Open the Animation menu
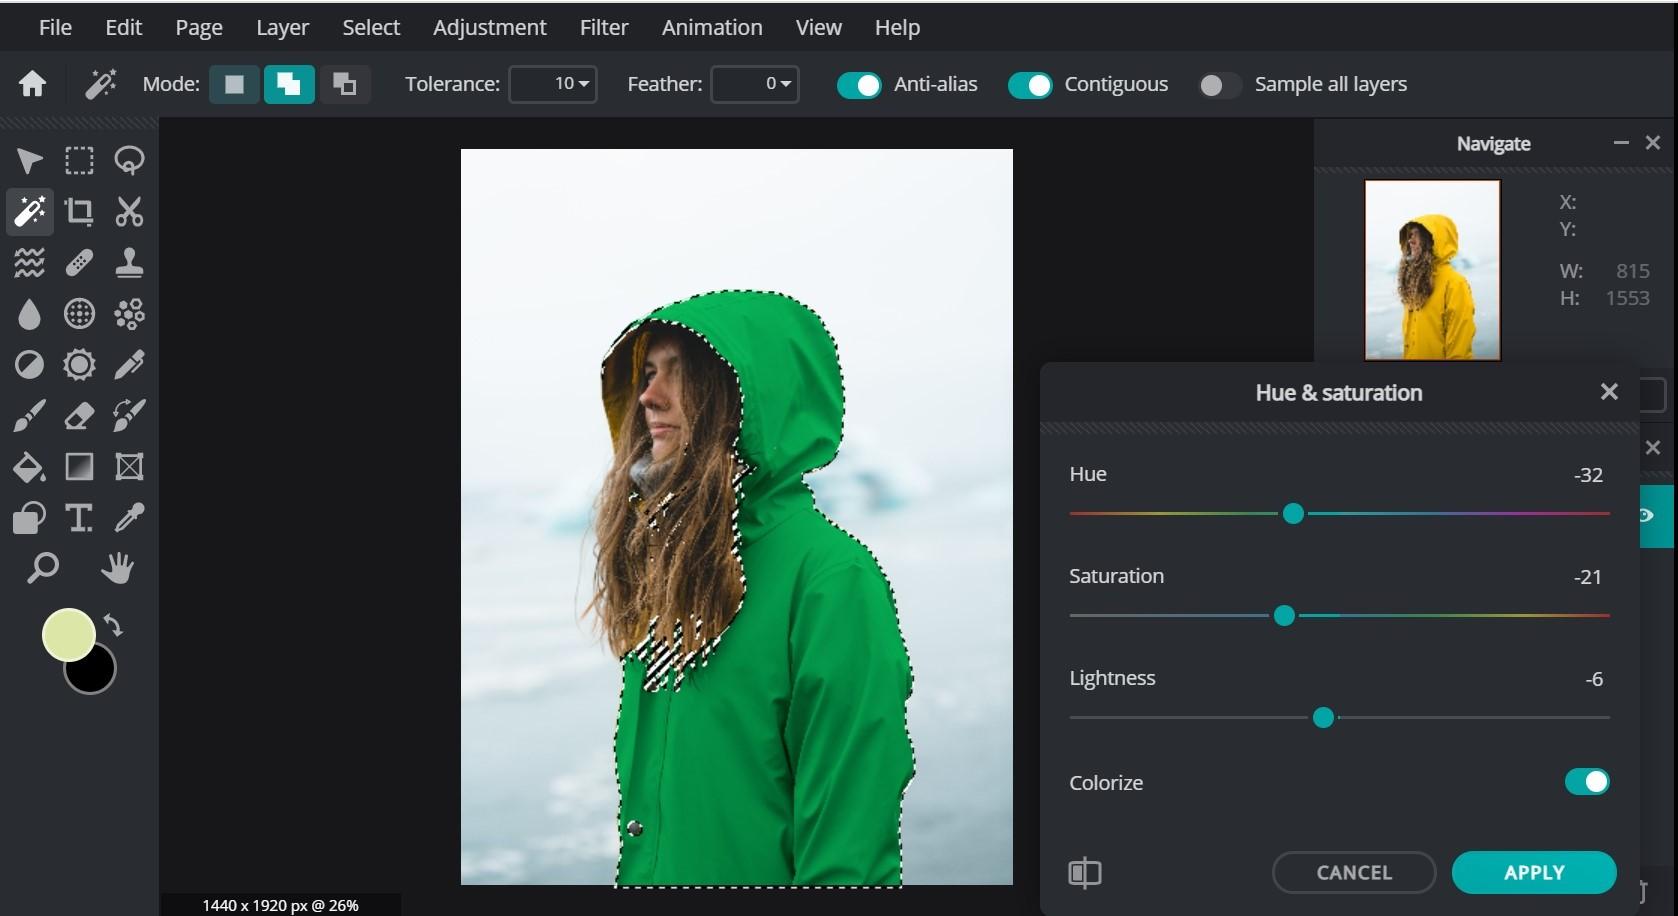The height and width of the screenshot is (916, 1678). (x=712, y=27)
